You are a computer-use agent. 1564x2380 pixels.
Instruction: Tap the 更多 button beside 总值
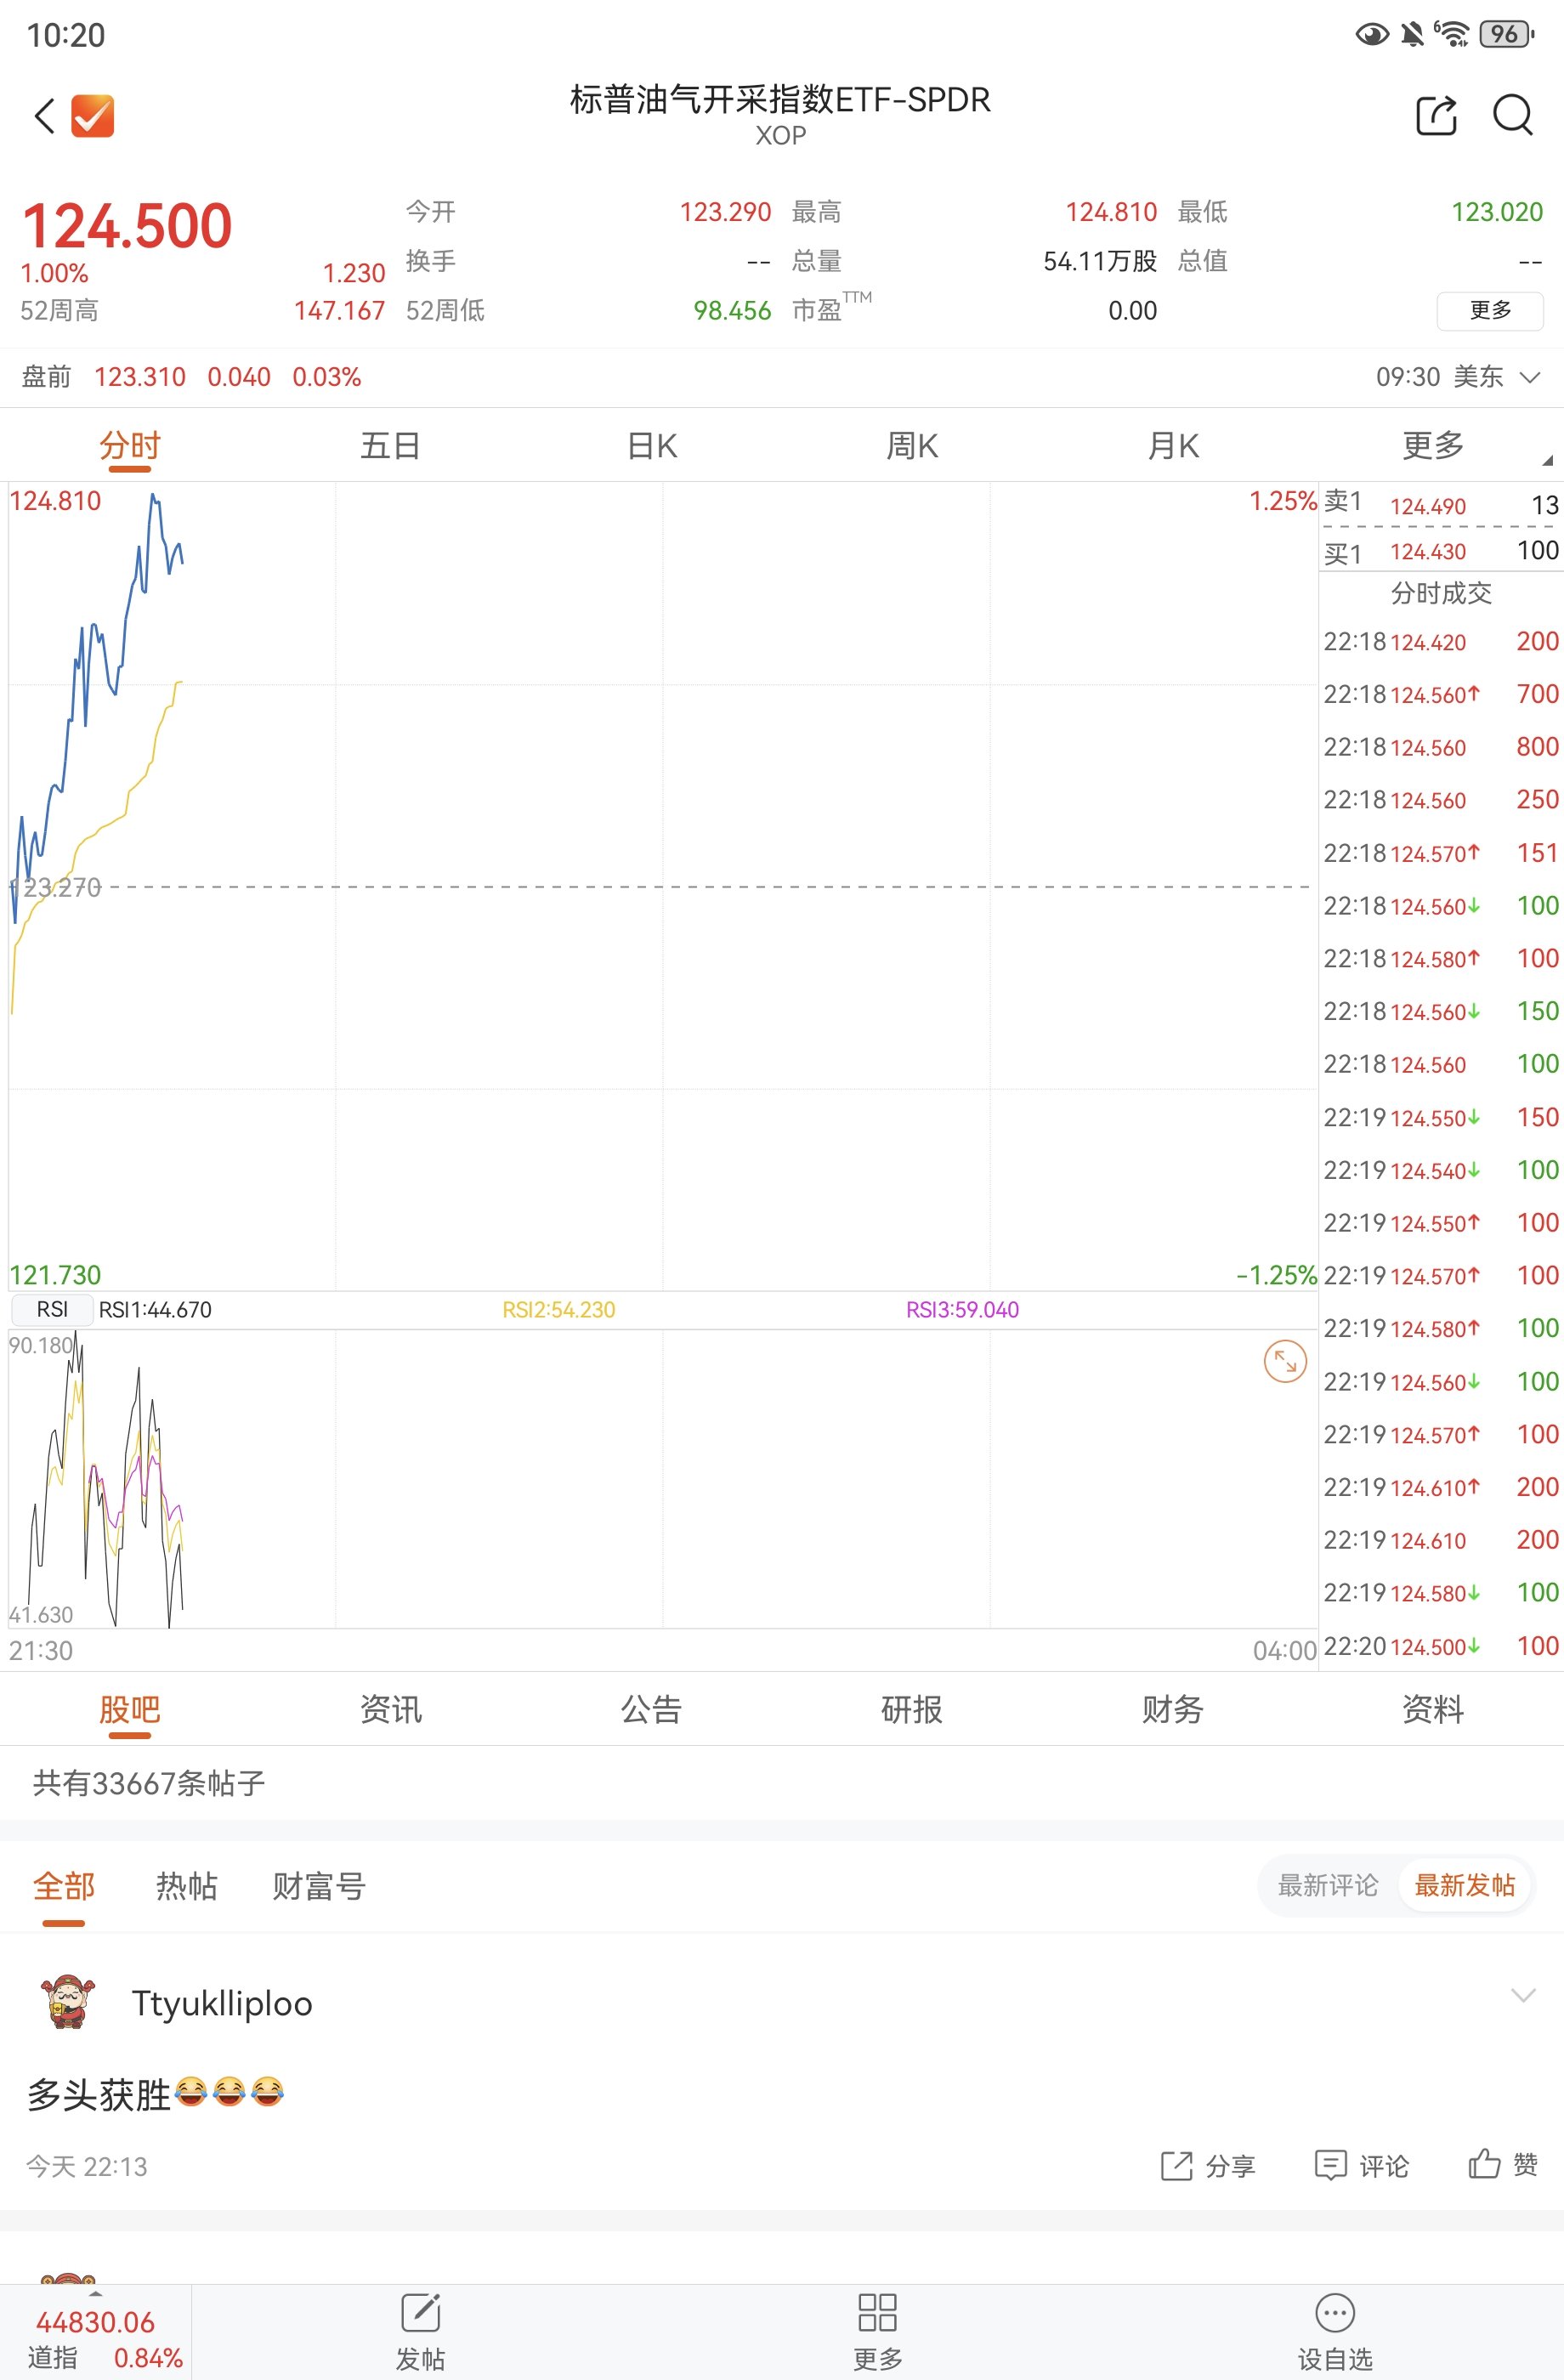point(1490,311)
